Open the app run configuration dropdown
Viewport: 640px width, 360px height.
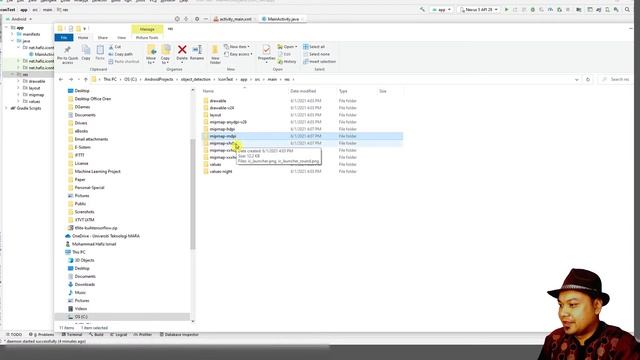point(442,9)
